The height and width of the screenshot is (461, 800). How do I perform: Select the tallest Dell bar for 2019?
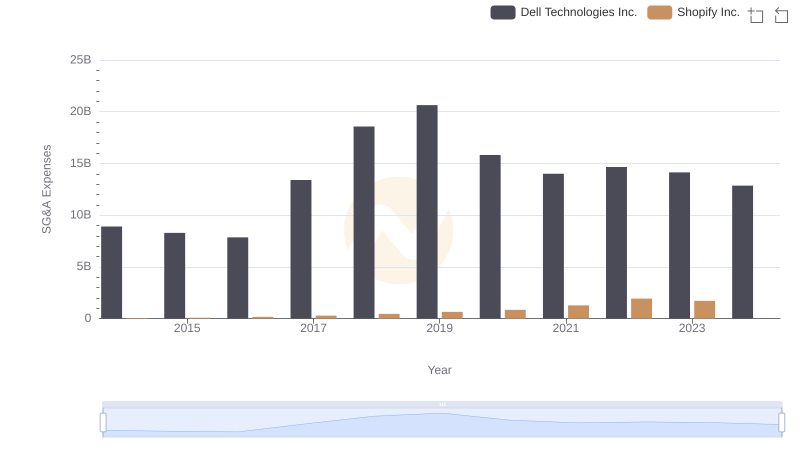[x=427, y=211]
